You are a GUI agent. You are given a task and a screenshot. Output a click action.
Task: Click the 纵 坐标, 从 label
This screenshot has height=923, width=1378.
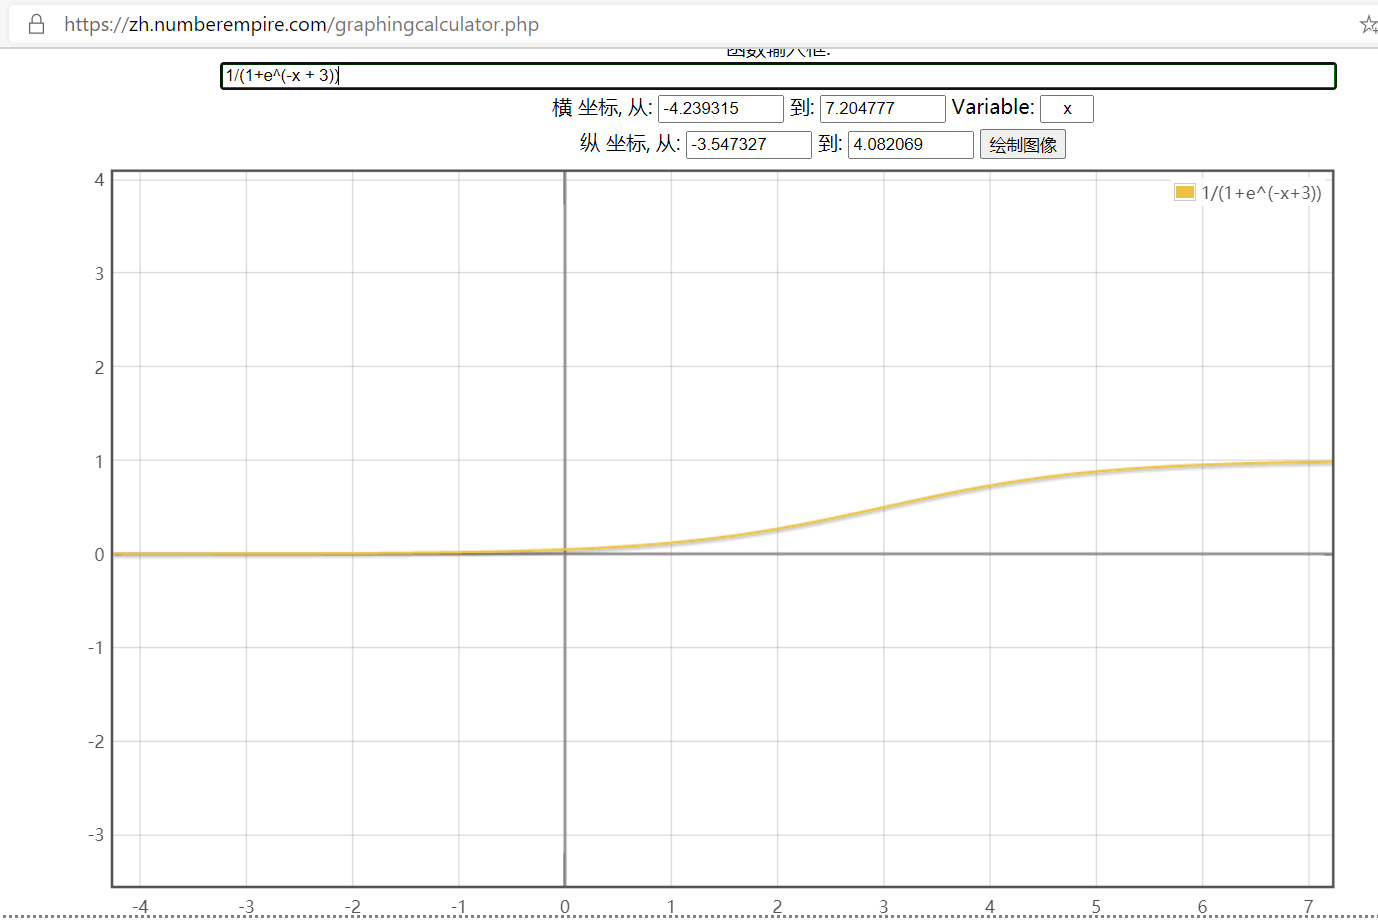click(630, 144)
